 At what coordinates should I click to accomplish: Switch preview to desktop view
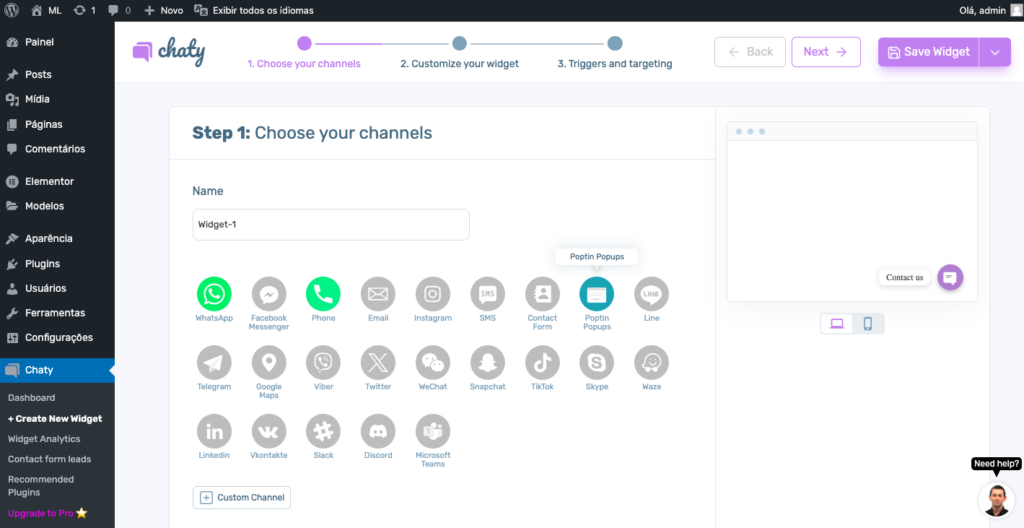tap(837, 323)
